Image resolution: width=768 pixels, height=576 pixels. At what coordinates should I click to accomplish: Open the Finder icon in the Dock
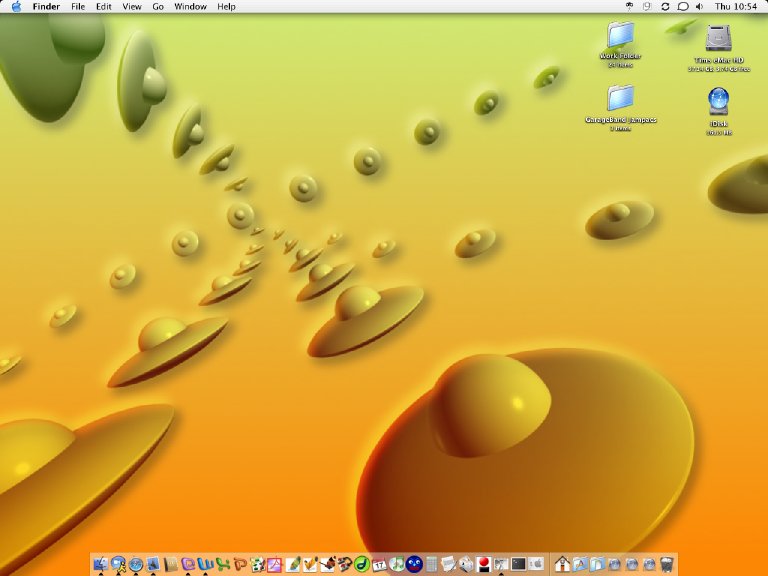pyautogui.click(x=101, y=564)
